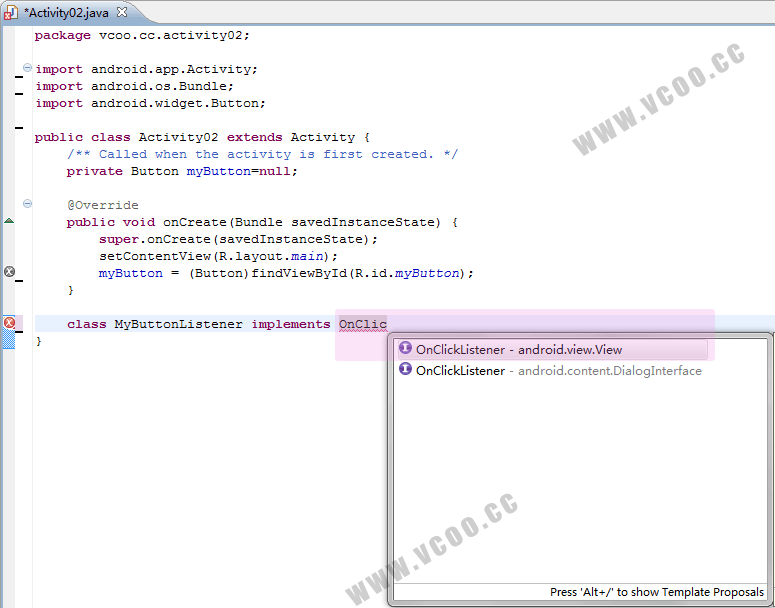Collapse the onCreate method fold
The image size is (775, 608).
tap(27, 204)
